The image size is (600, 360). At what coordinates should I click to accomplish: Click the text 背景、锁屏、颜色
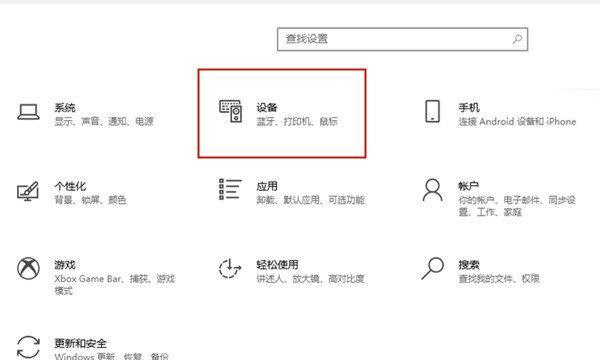point(90,200)
